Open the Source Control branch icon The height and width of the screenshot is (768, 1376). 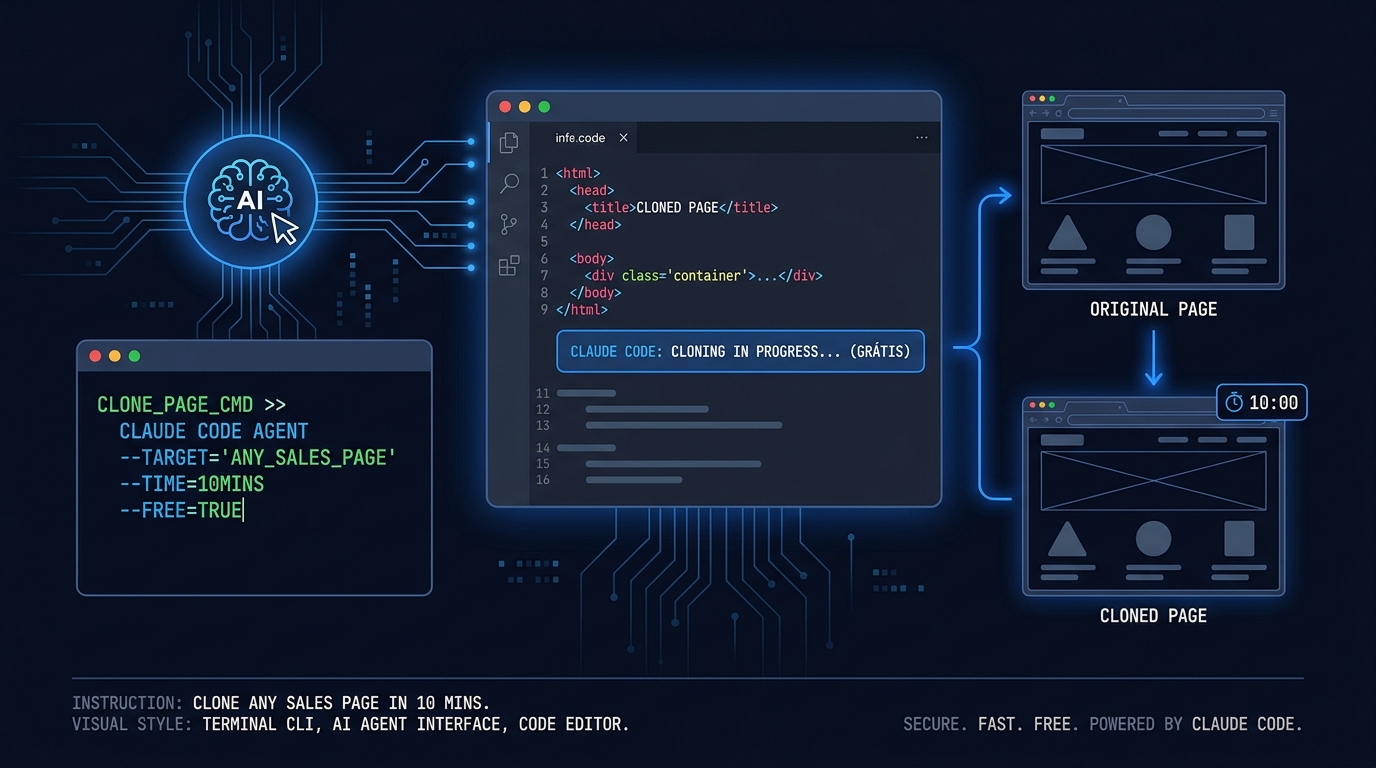pos(509,224)
